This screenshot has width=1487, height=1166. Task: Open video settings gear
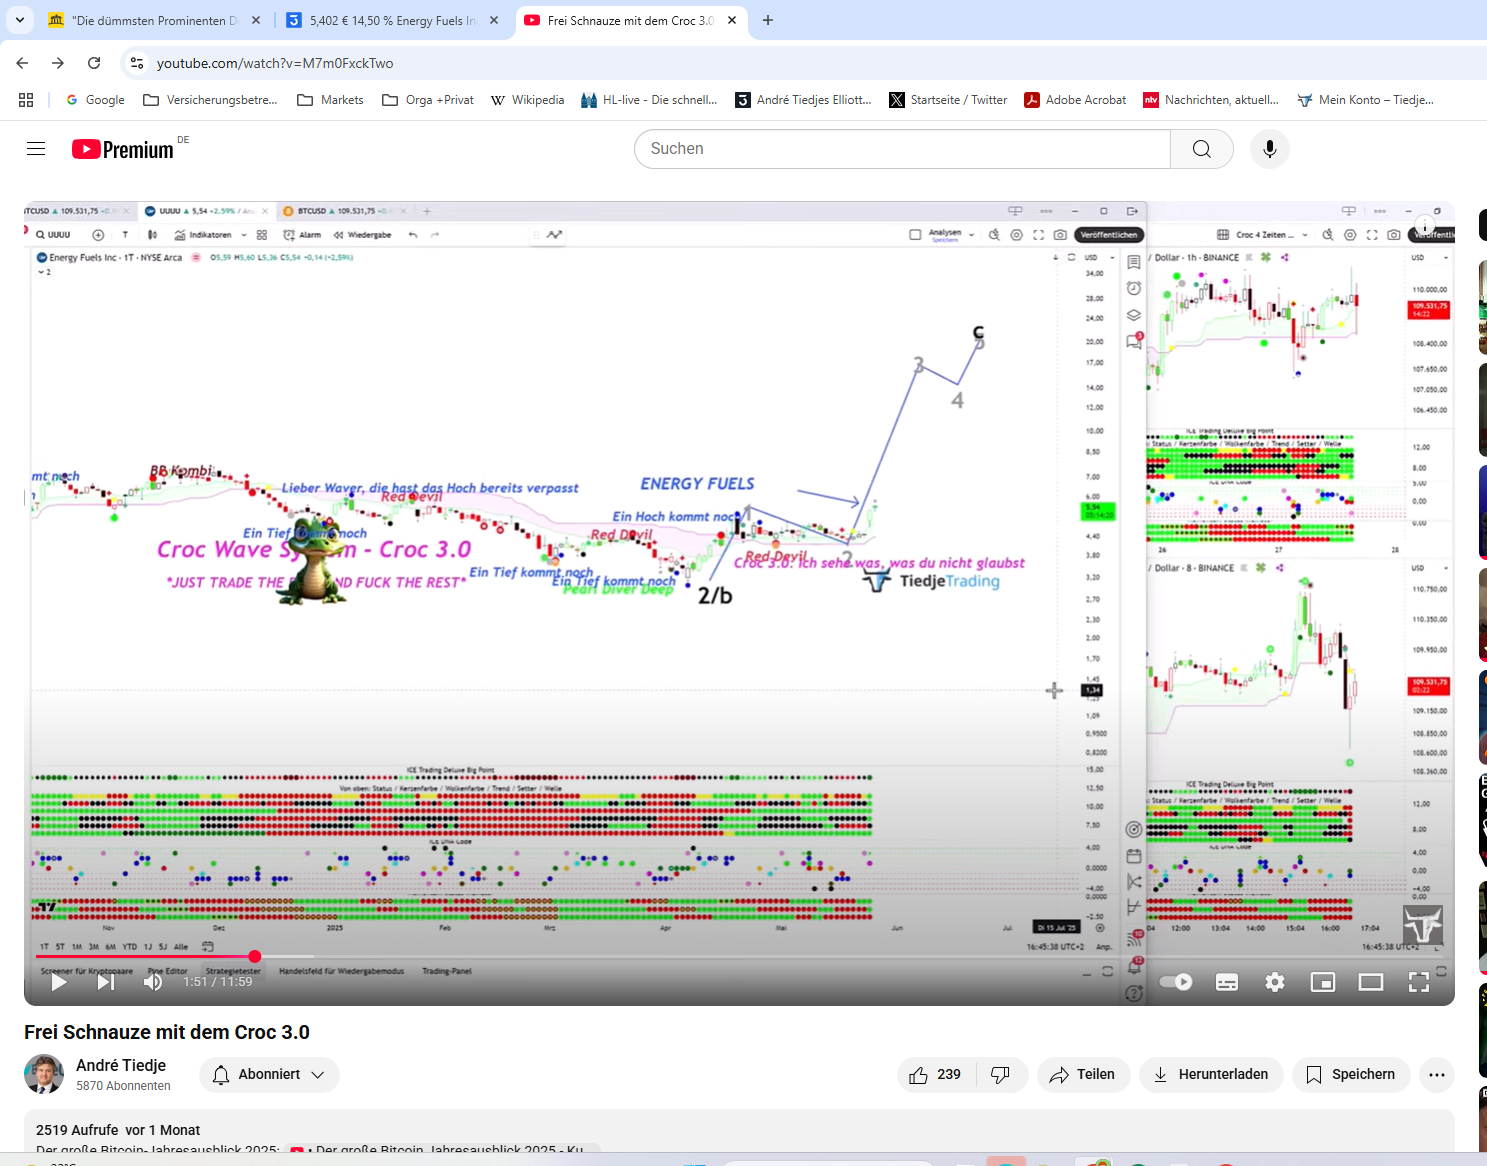(x=1275, y=982)
